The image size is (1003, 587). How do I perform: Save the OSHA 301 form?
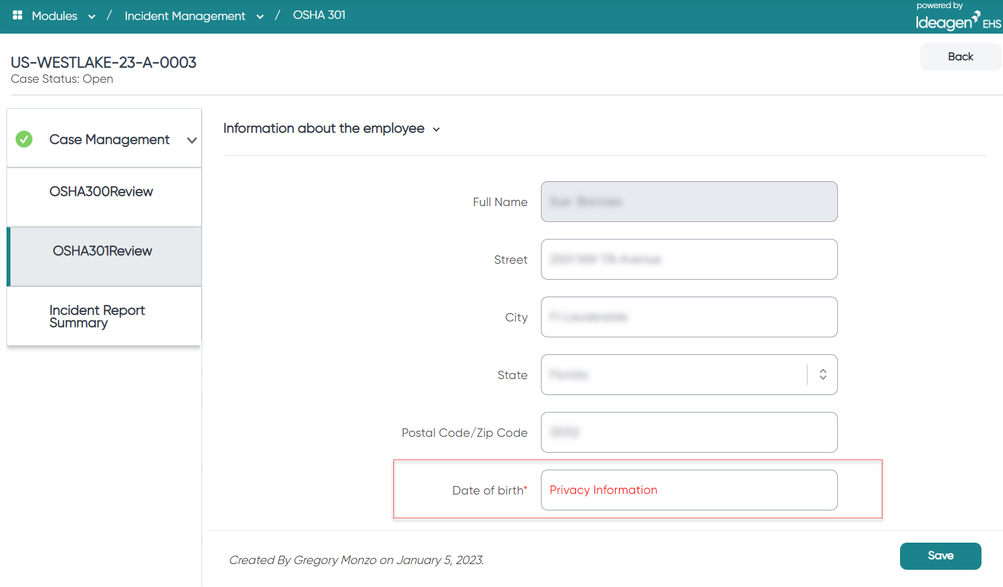pos(940,556)
